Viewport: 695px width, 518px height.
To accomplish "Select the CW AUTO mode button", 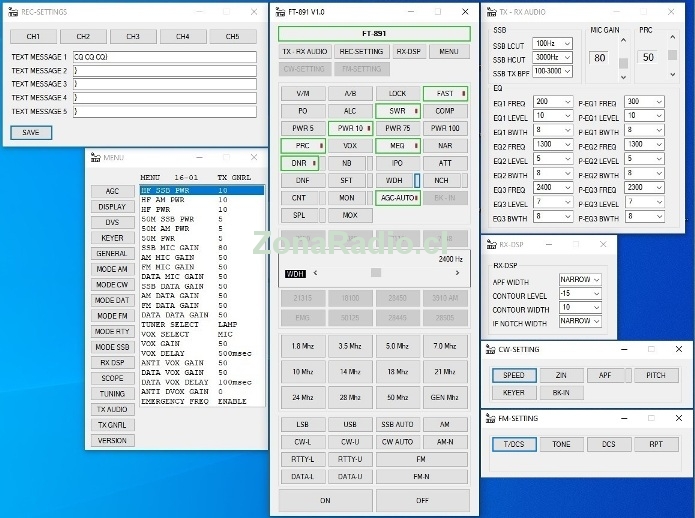I will pos(398,442).
